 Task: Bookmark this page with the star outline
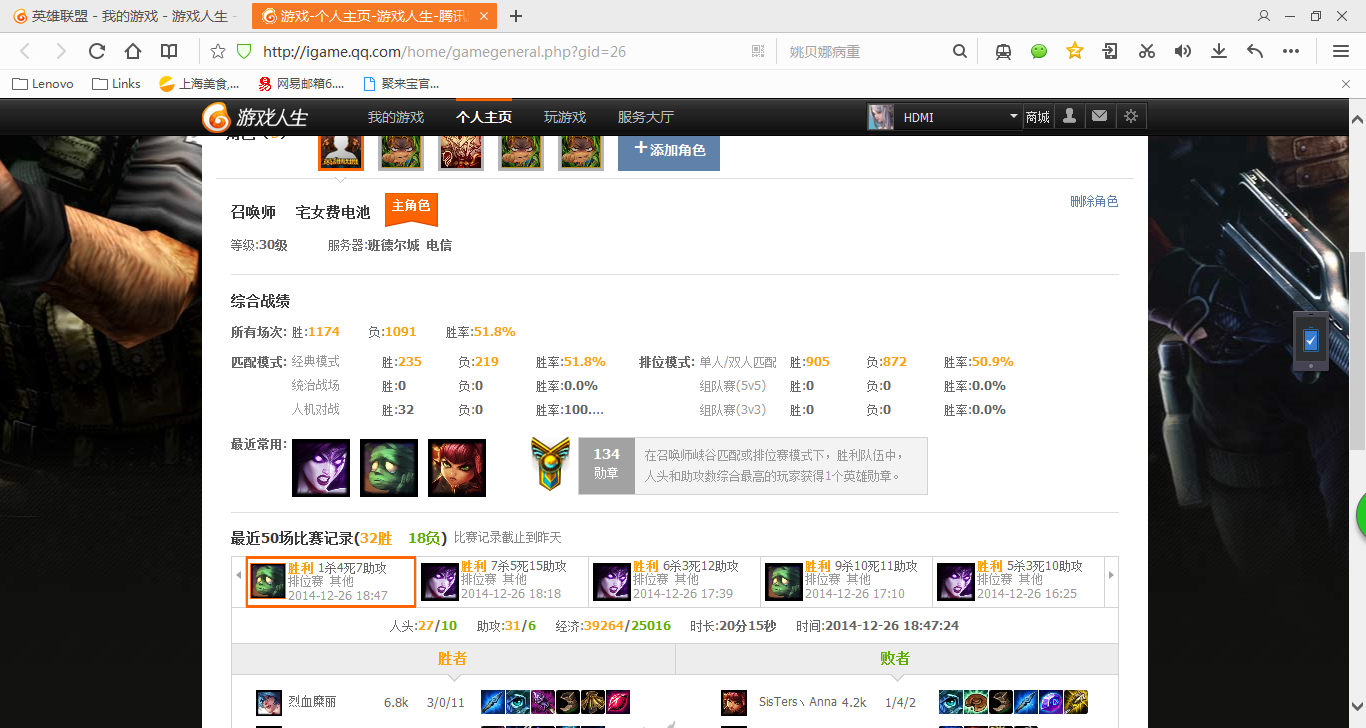[218, 51]
